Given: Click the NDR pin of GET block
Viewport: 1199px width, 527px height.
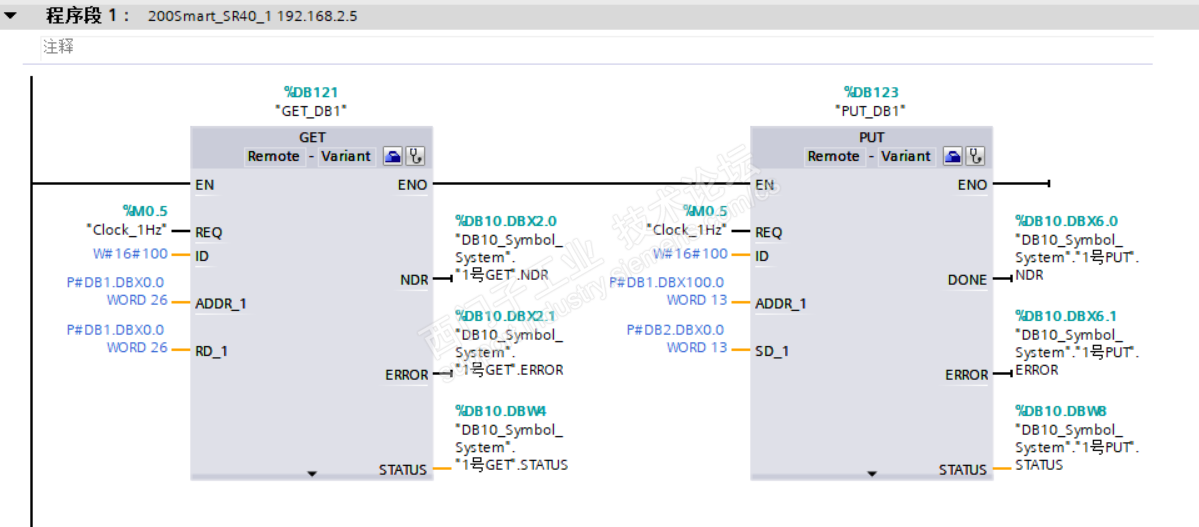Looking at the screenshot, I should [x=414, y=279].
